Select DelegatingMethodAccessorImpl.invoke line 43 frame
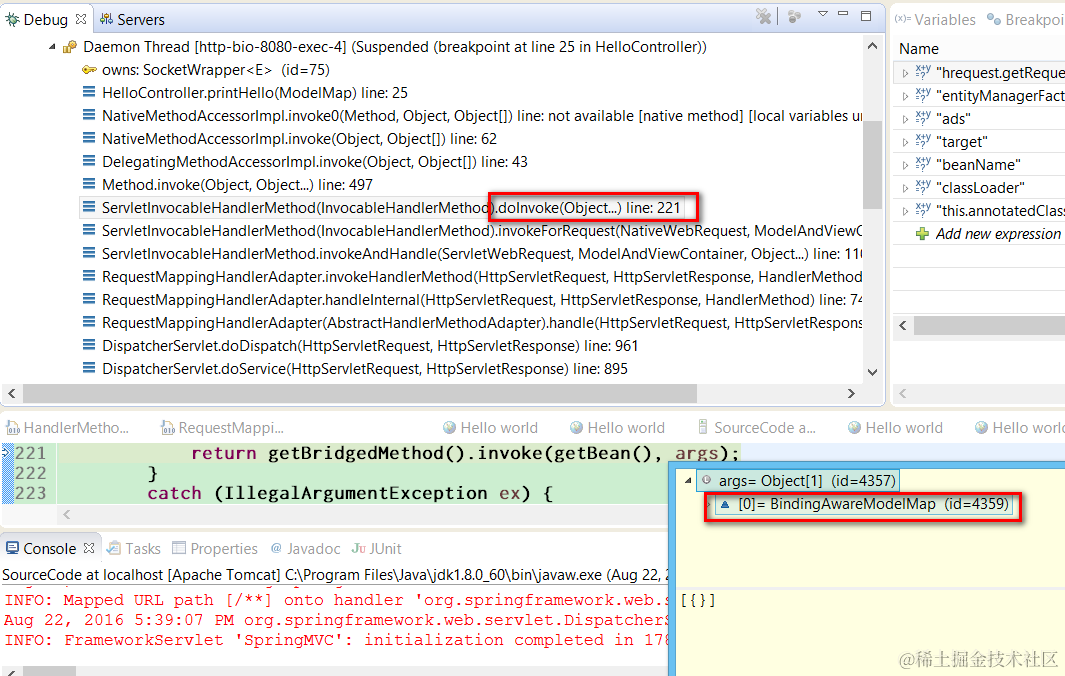1065x676 pixels. click(314, 162)
